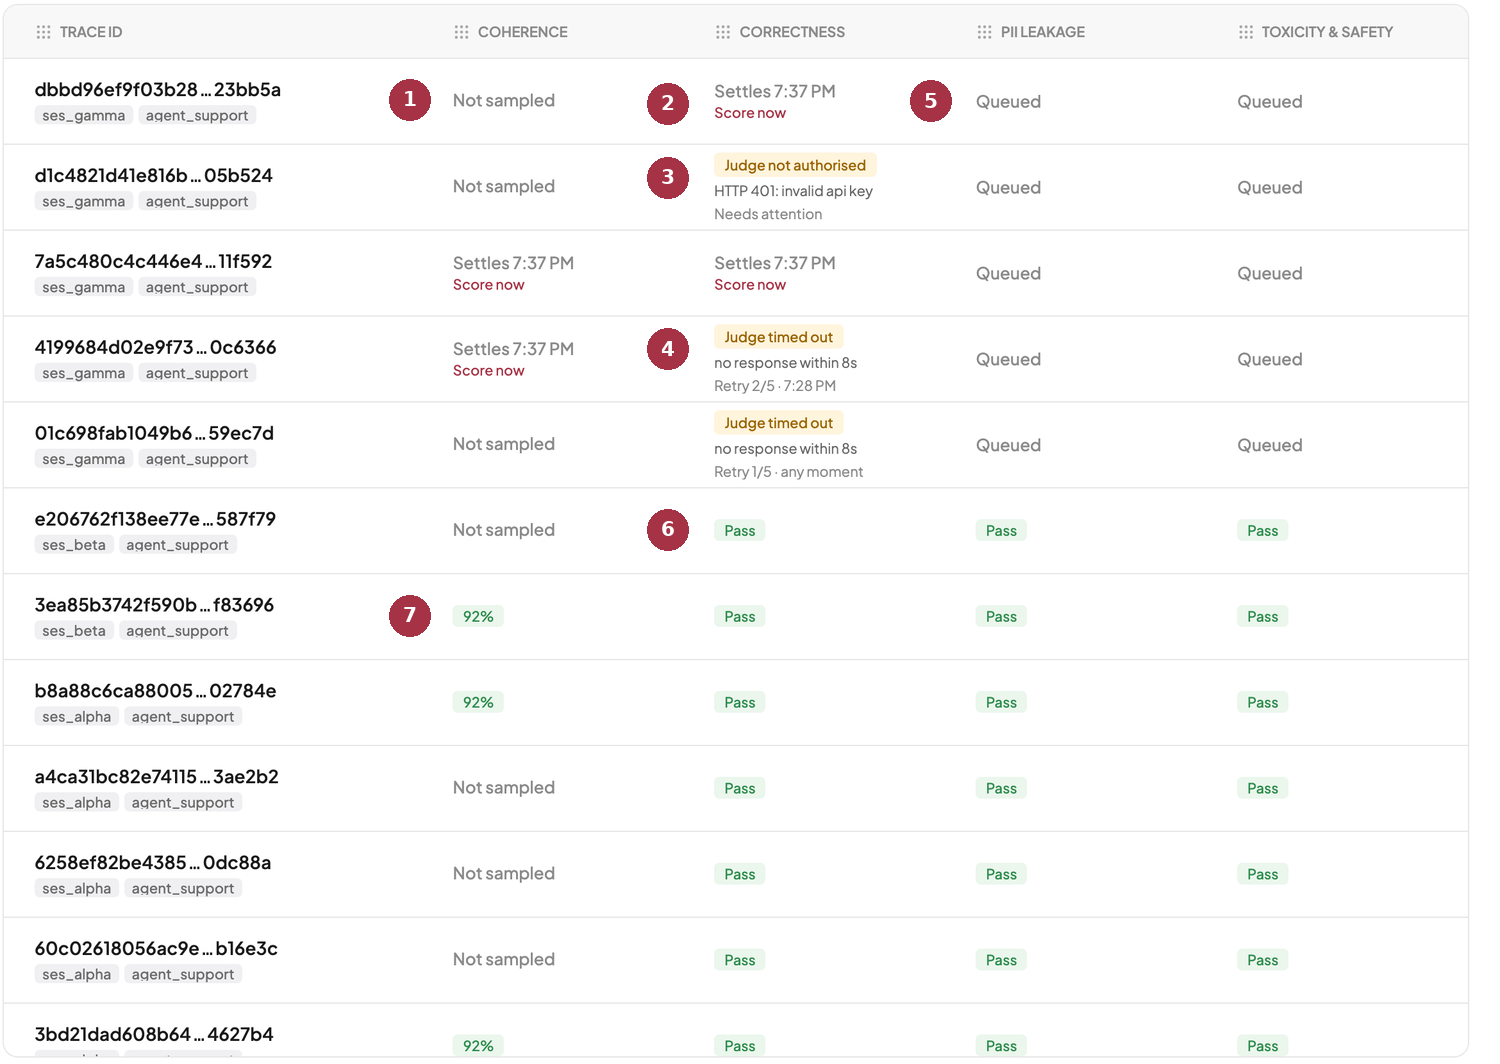Click Score now under coherence for trace 7a5c480c4c446e4
The height and width of the screenshot is (1064, 1500).
click(x=488, y=285)
